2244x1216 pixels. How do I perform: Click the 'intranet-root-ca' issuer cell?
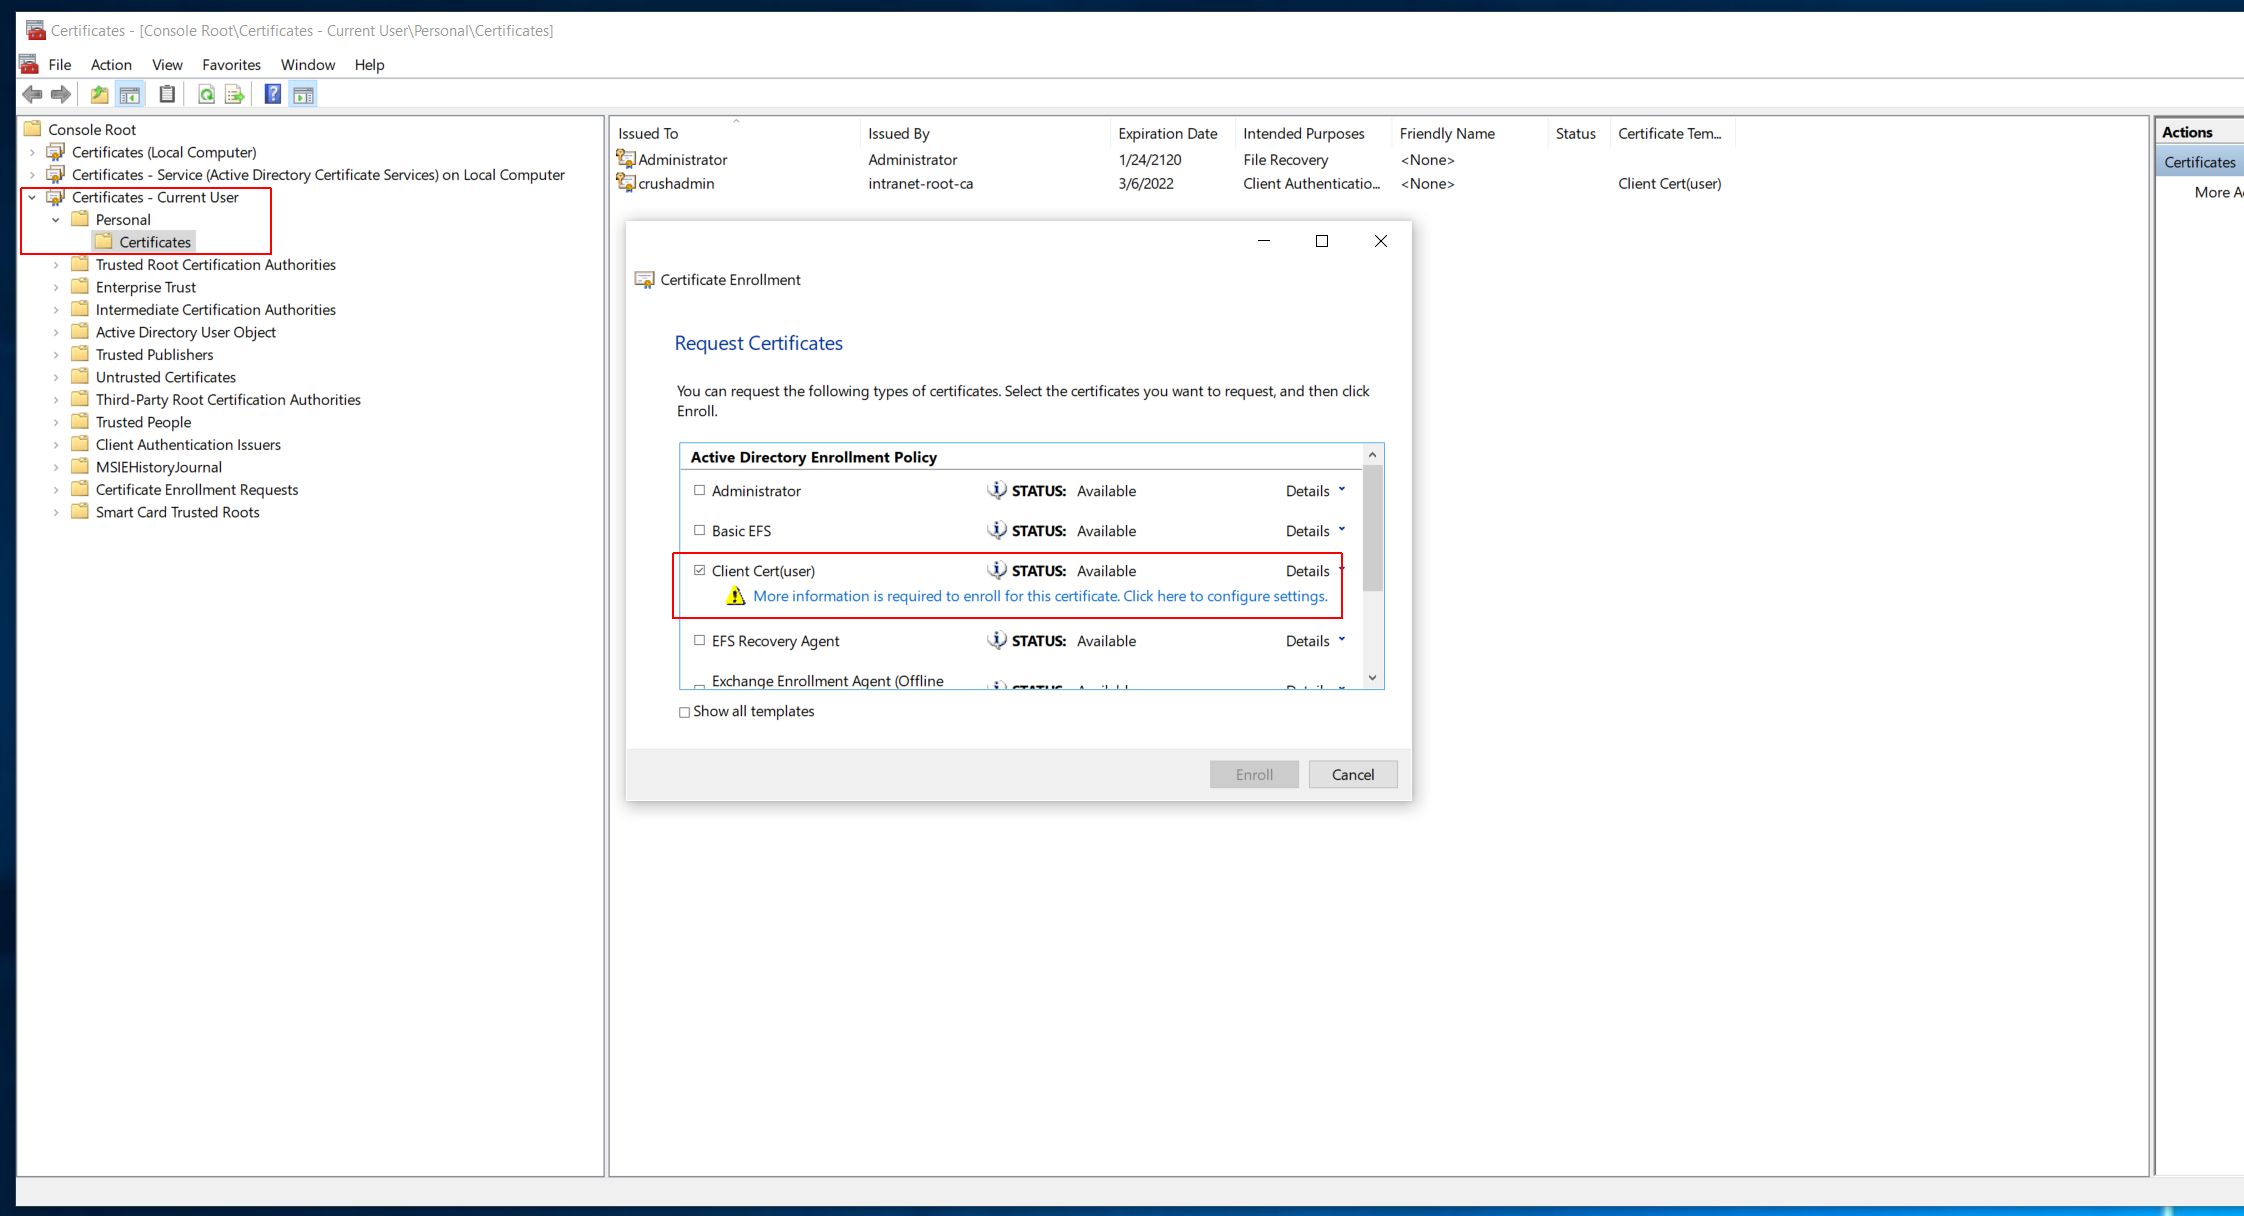coord(920,183)
